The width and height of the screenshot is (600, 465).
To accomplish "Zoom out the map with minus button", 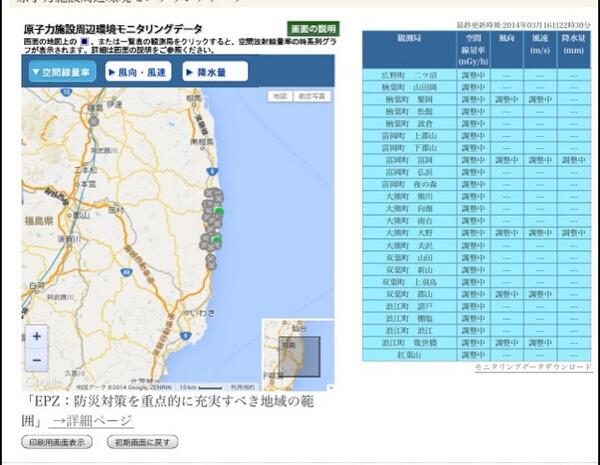I will tap(37, 360).
